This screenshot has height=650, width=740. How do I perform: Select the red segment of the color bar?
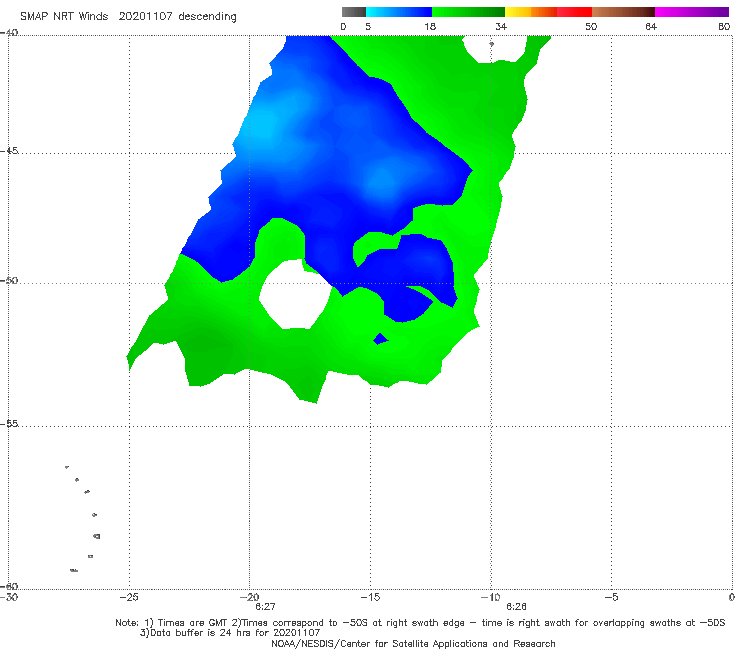tap(575, 12)
